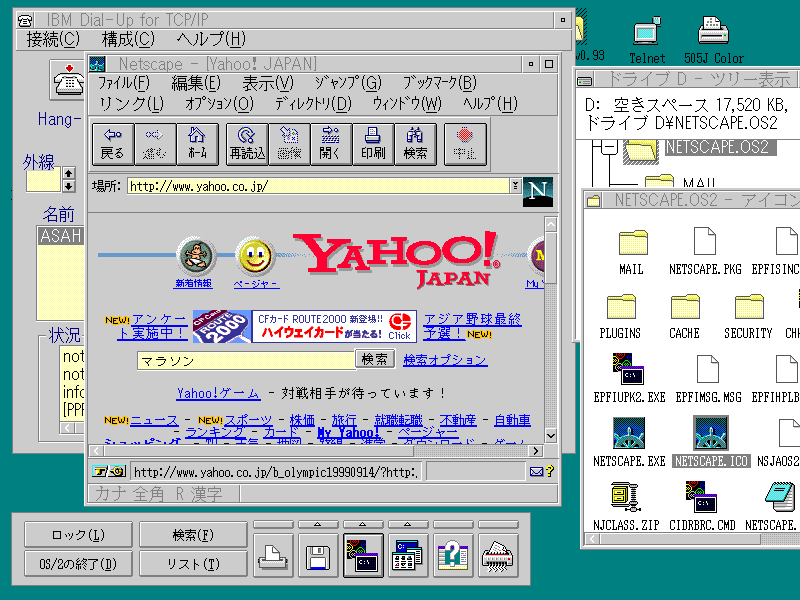The image size is (800, 600).
Task: Click the security key icon in Netscape status bar
Action: 109,471
